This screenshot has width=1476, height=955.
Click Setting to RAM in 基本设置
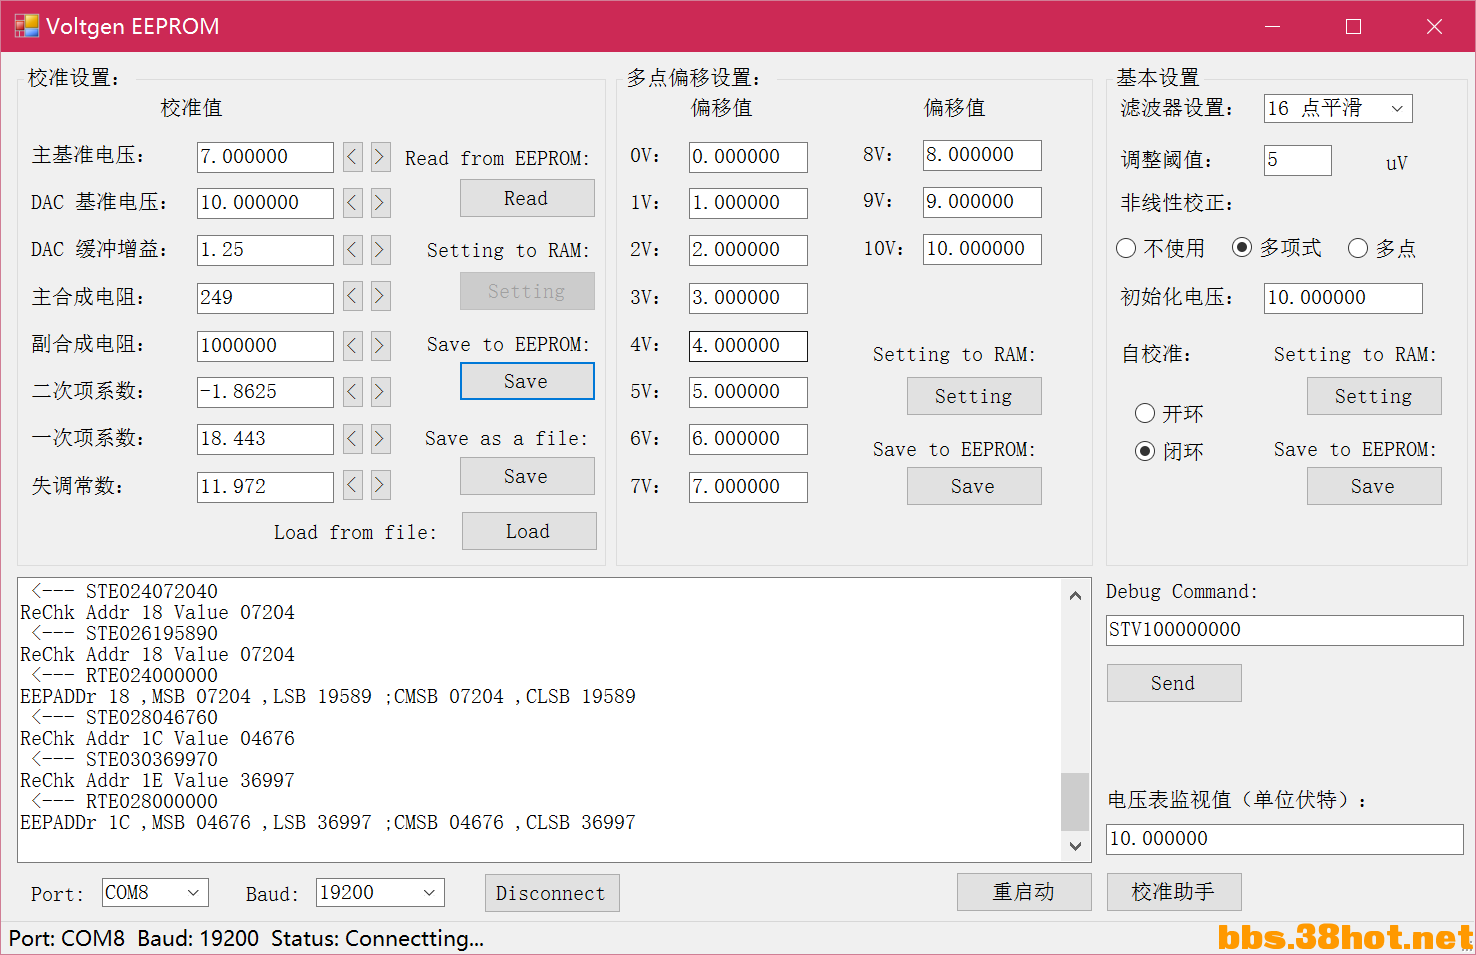(1374, 396)
